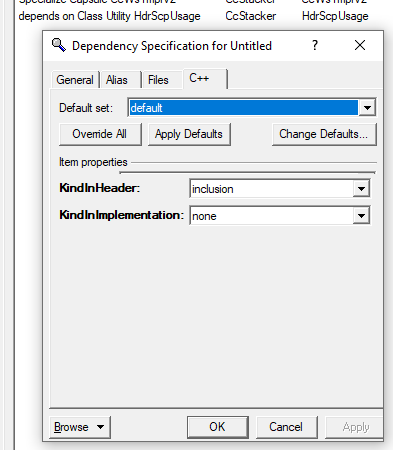Open Change Defaults... dialog
The height and width of the screenshot is (450, 393).
click(324, 134)
